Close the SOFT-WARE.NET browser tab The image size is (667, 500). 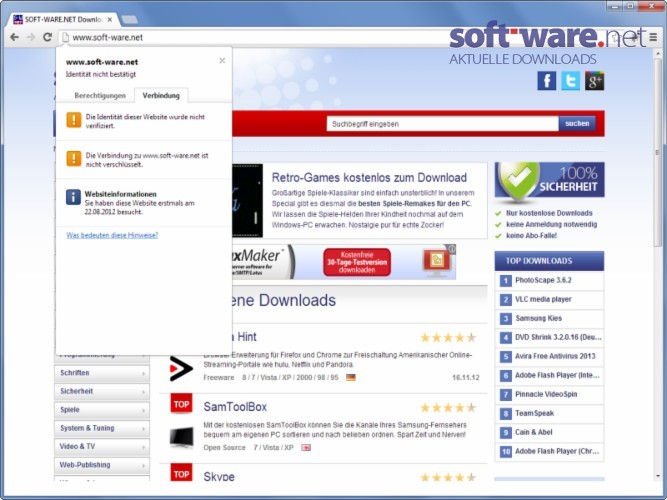(110, 20)
